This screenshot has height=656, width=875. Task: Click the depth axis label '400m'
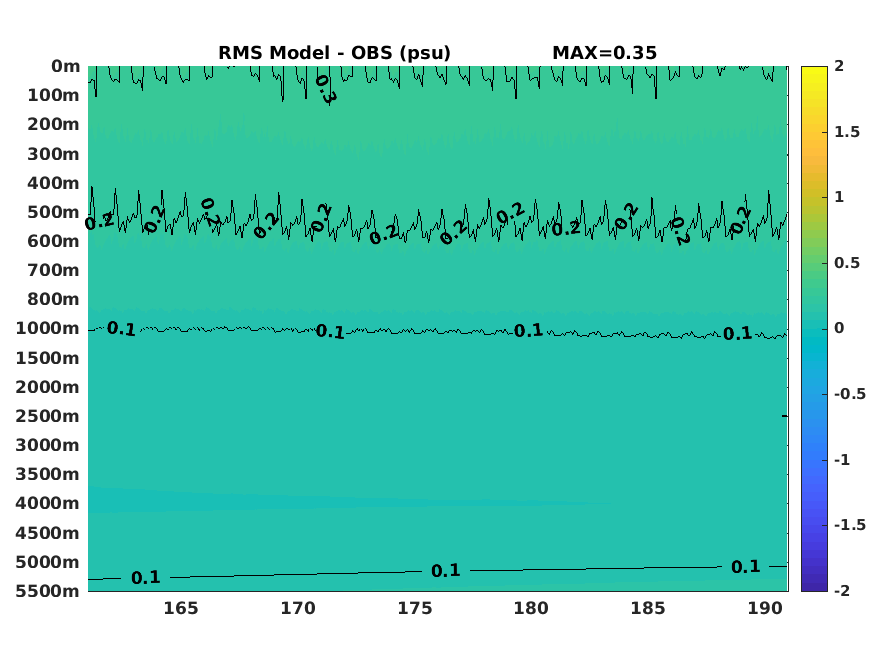coord(54,183)
